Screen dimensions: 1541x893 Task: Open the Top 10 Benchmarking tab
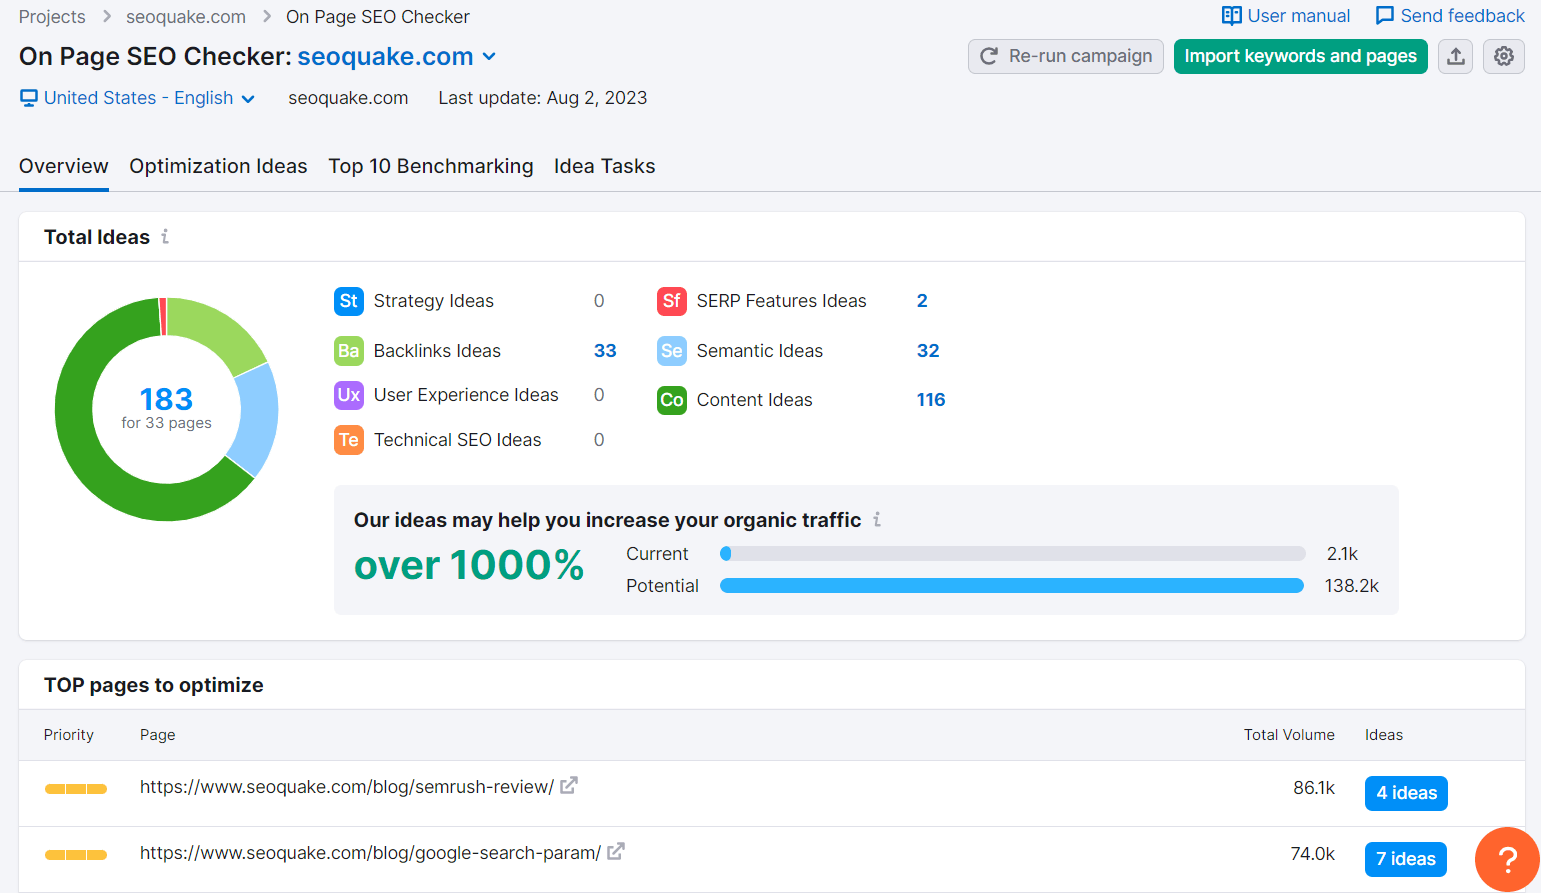click(431, 166)
